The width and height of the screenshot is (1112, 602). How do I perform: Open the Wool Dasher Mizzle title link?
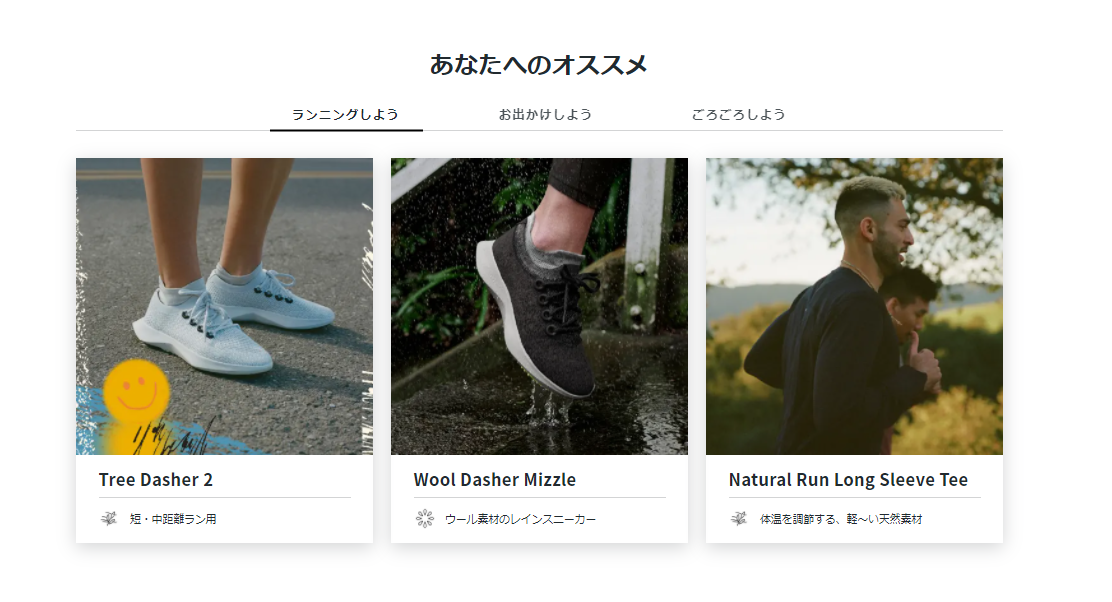pyautogui.click(x=494, y=480)
